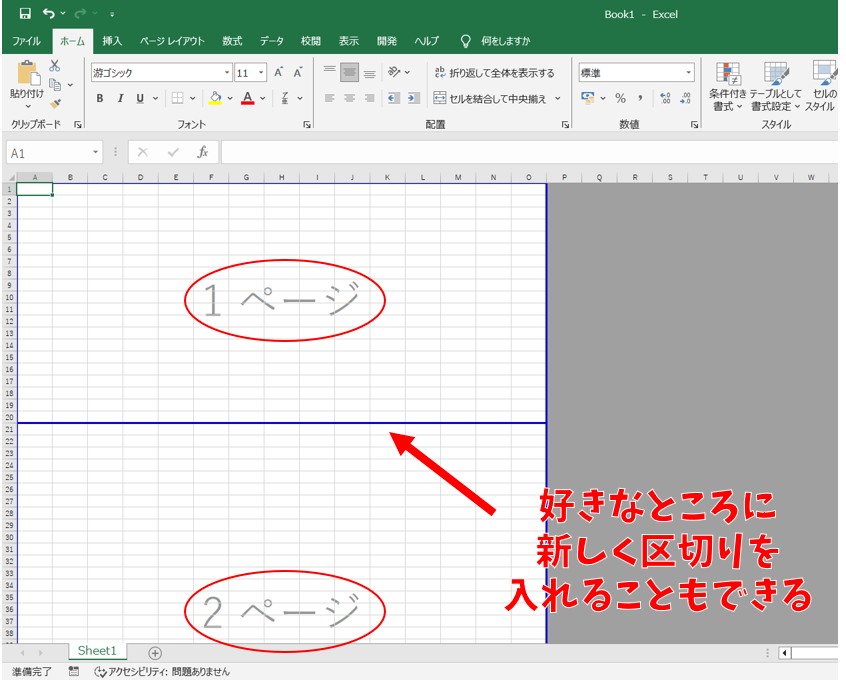Open the 標準 number format dropdown
Screen dimensions: 846x684
[688, 71]
